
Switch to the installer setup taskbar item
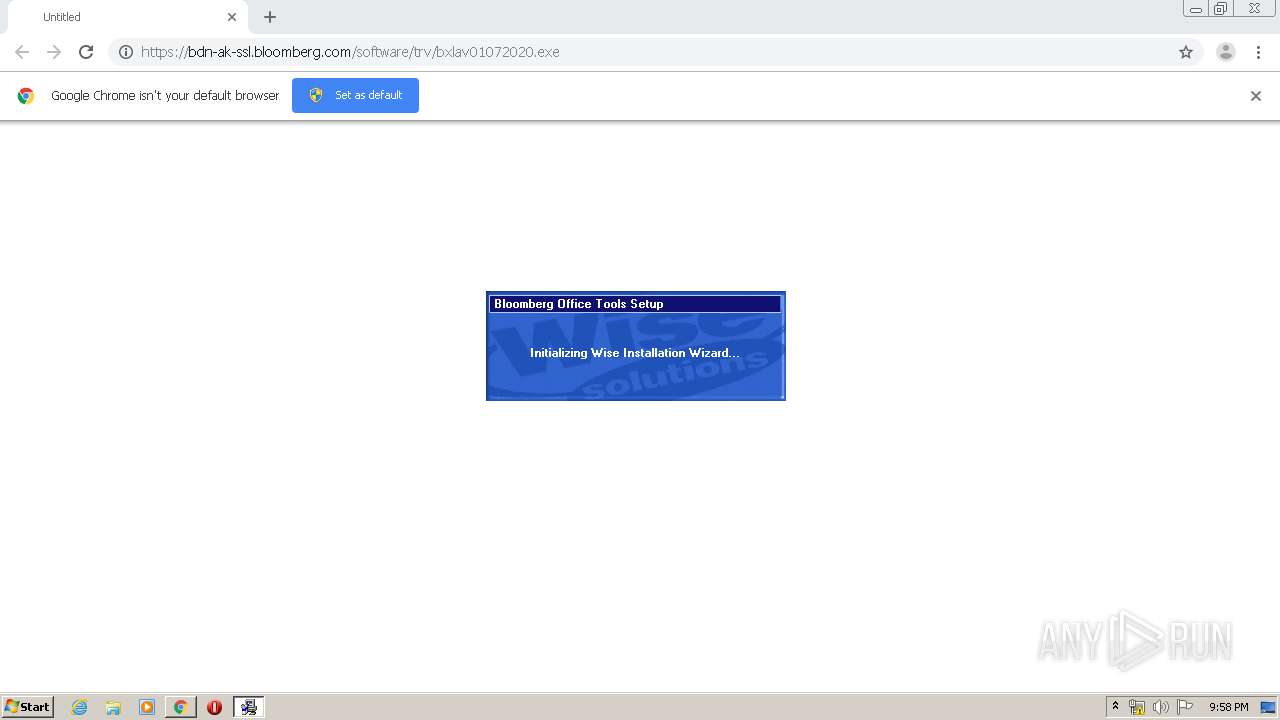(x=249, y=707)
